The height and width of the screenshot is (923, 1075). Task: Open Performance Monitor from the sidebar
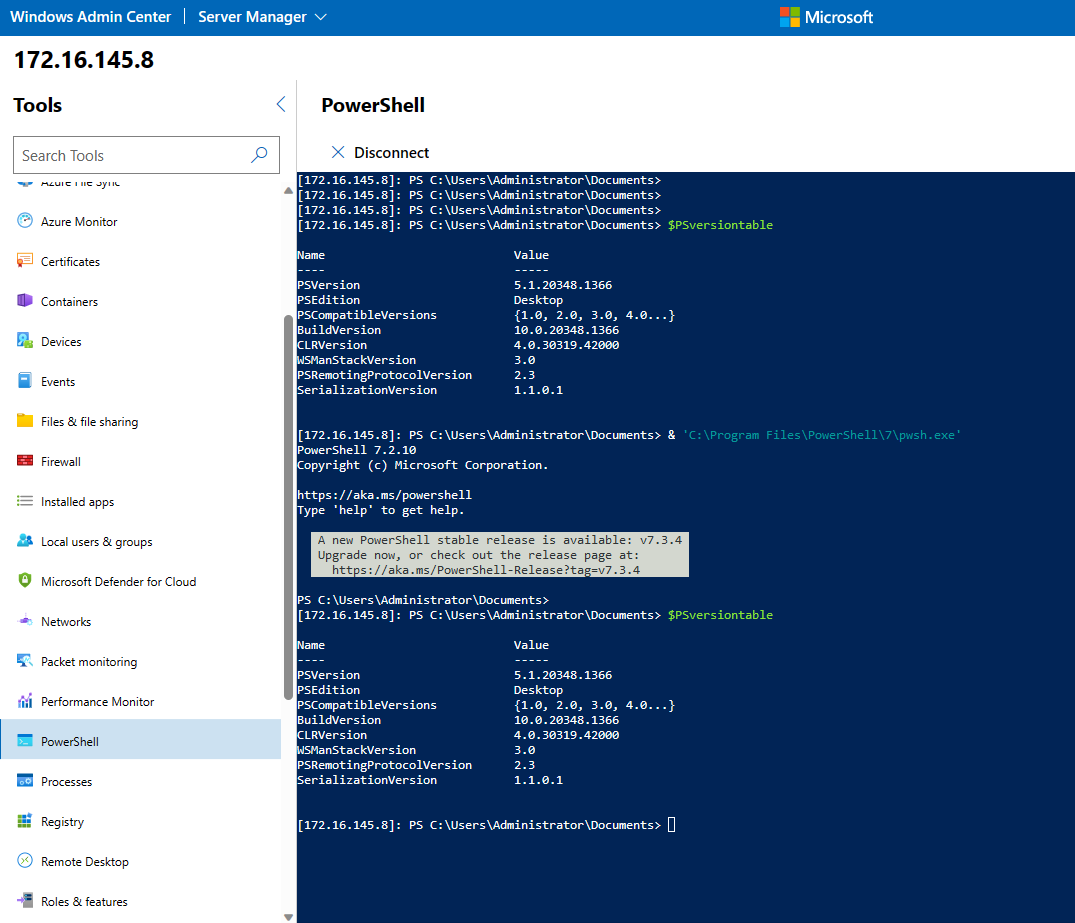96,701
